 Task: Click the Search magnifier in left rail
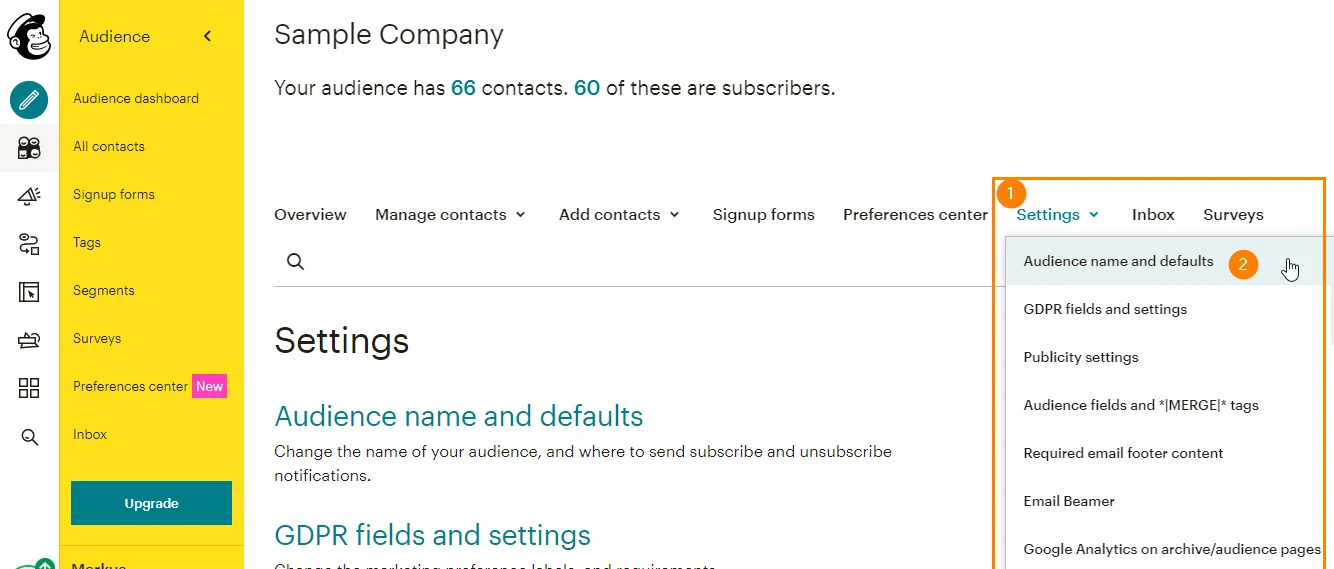[29, 437]
